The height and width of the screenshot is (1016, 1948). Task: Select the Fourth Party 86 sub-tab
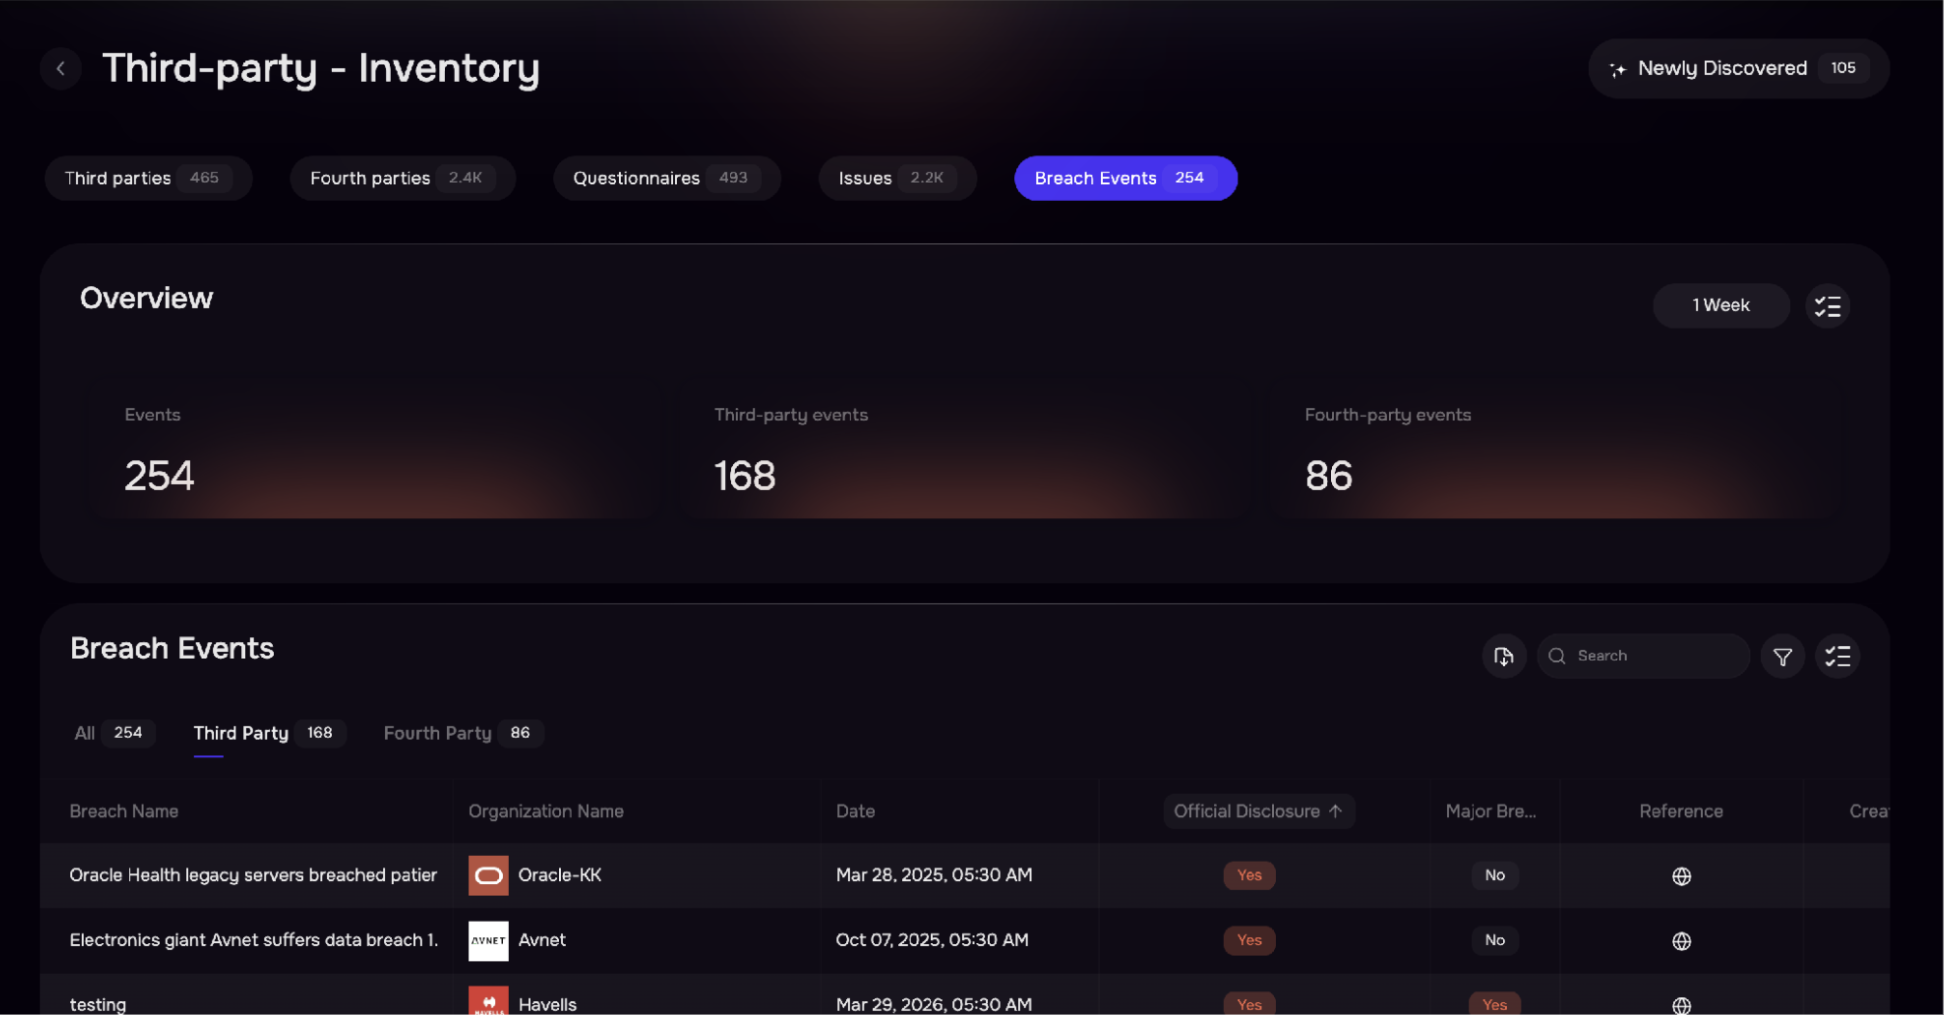tap(463, 734)
